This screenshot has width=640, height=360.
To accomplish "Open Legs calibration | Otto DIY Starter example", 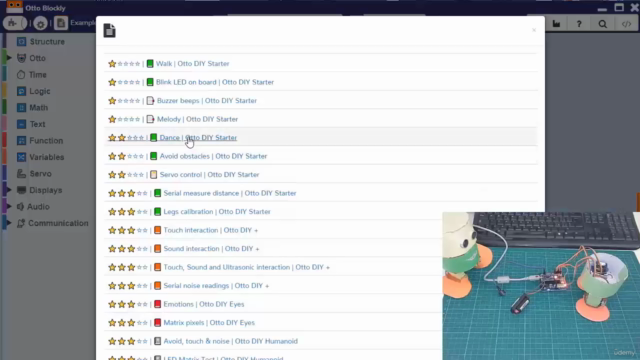I will (217, 211).
